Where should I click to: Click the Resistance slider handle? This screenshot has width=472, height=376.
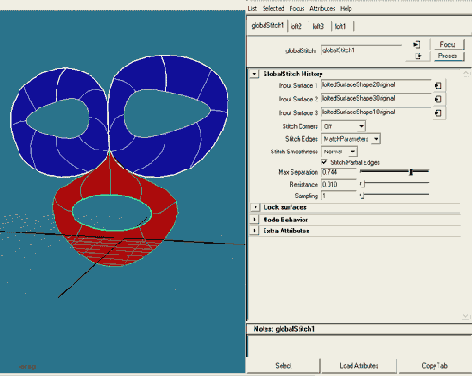tap(362, 184)
